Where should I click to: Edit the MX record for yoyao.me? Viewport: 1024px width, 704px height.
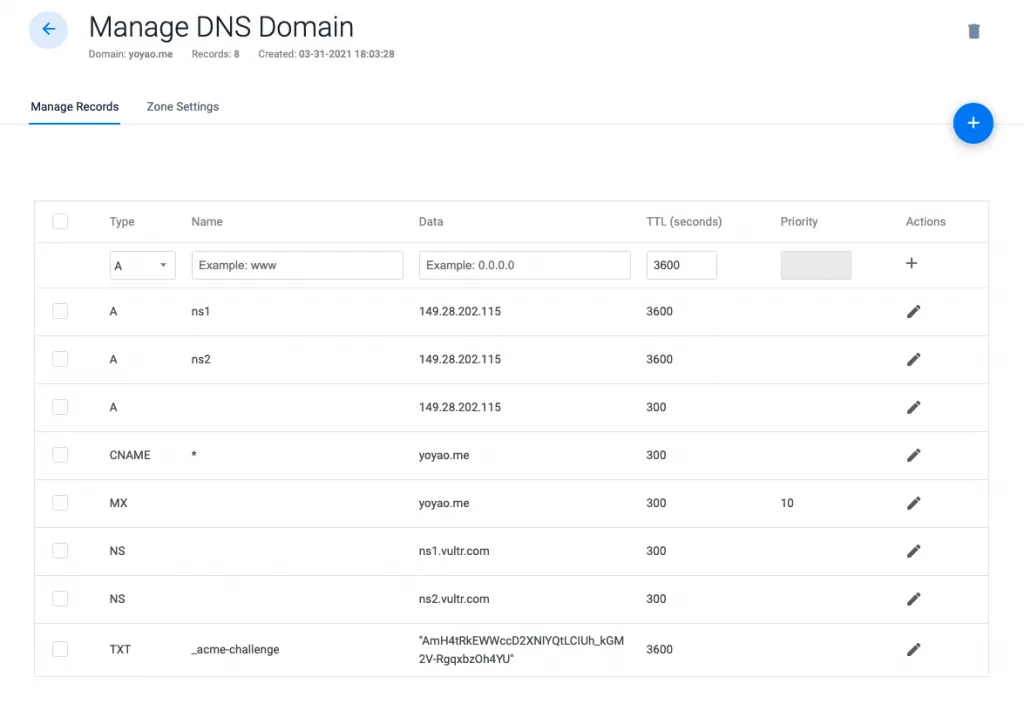(x=913, y=503)
